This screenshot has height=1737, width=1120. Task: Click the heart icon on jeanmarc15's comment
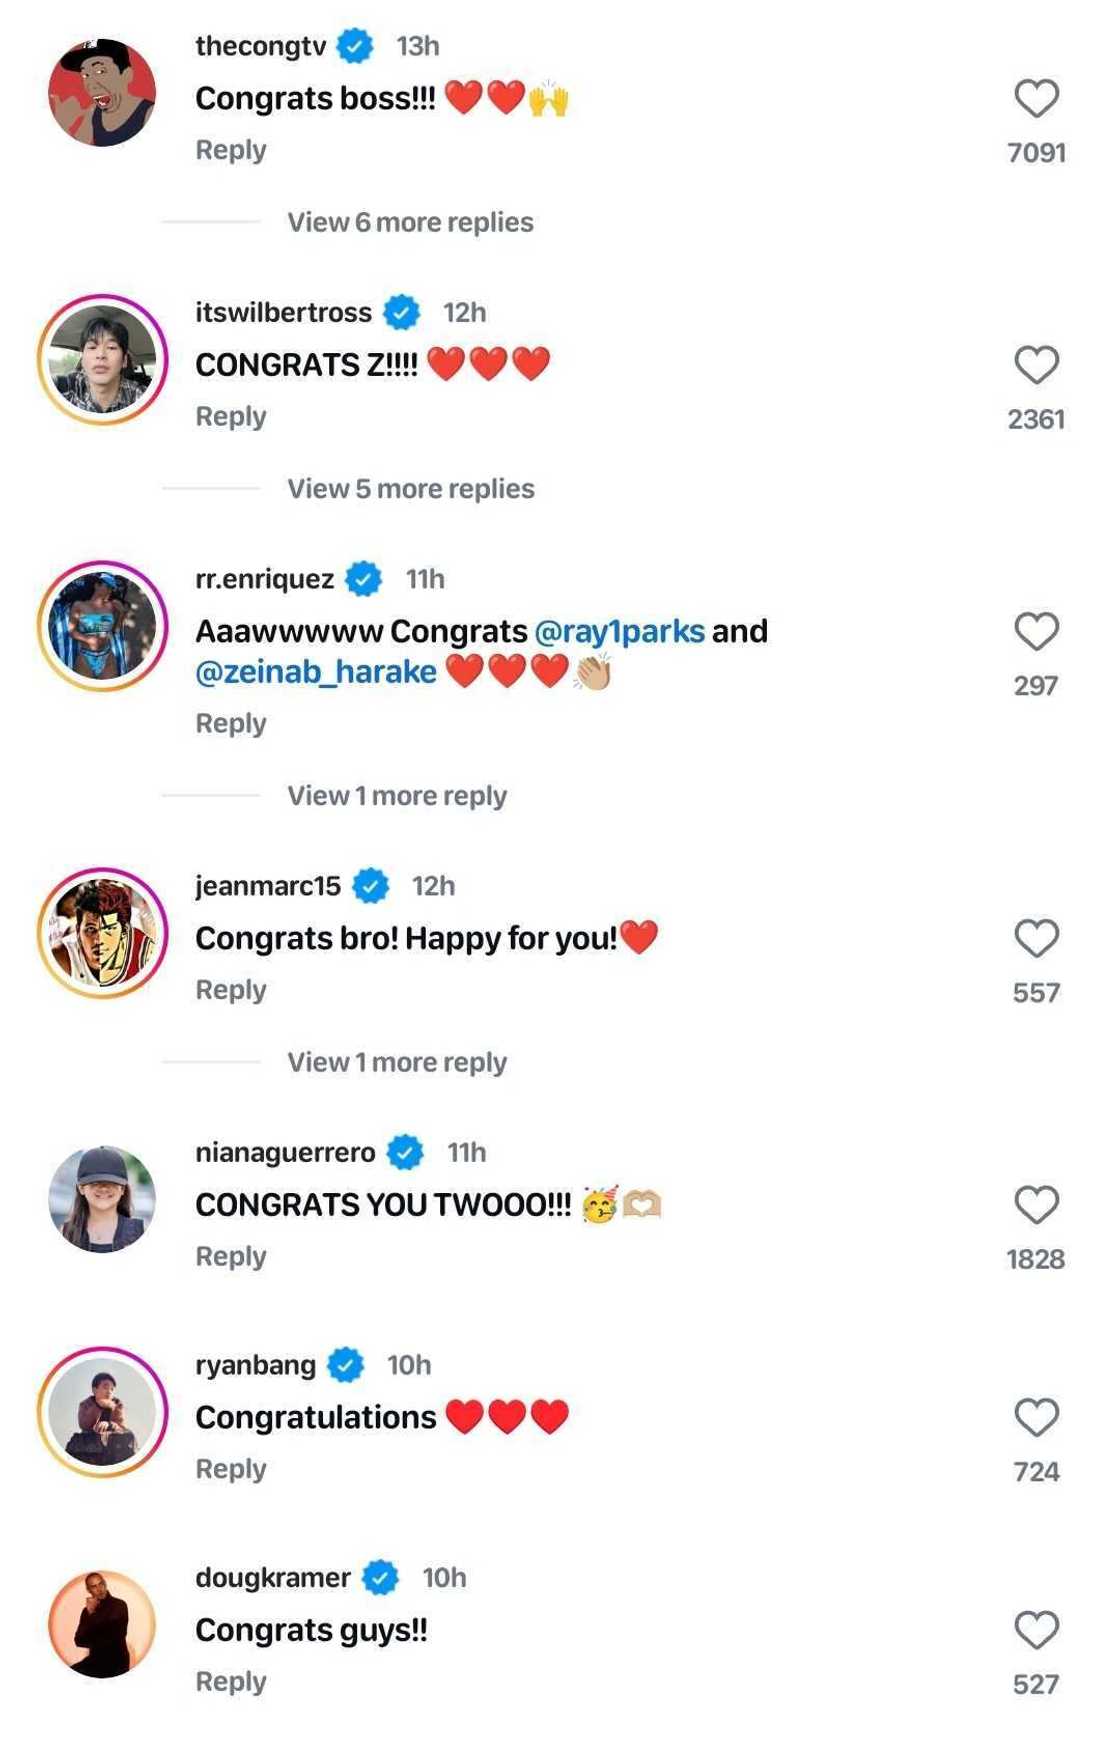pyautogui.click(x=1038, y=937)
